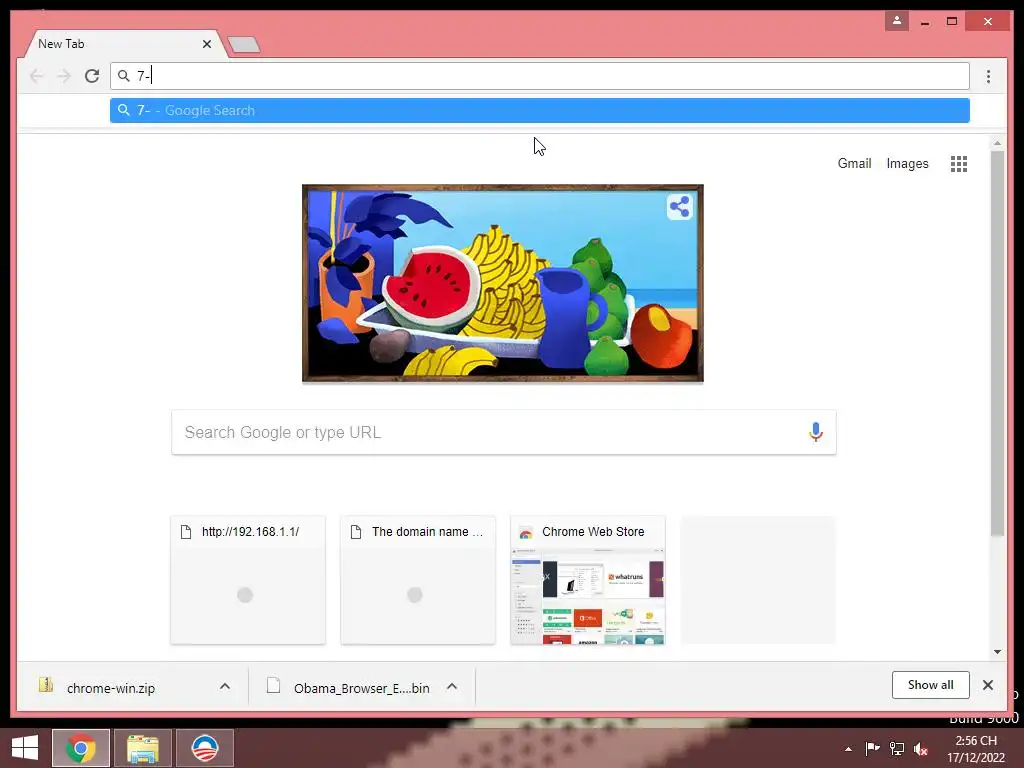Open the chrome-win.zip download
Screen dimensions: 1024x768
(x=111, y=688)
